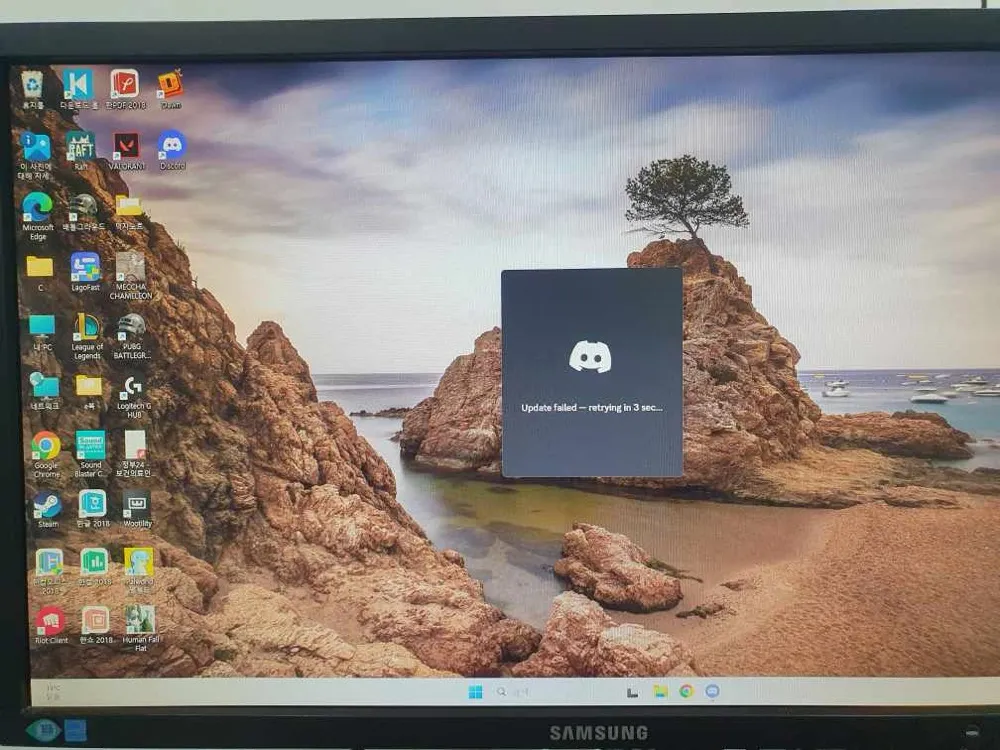This screenshot has height=750, width=1000.
Task: Open File Explorer from the taskbar
Action: pyautogui.click(x=660, y=692)
